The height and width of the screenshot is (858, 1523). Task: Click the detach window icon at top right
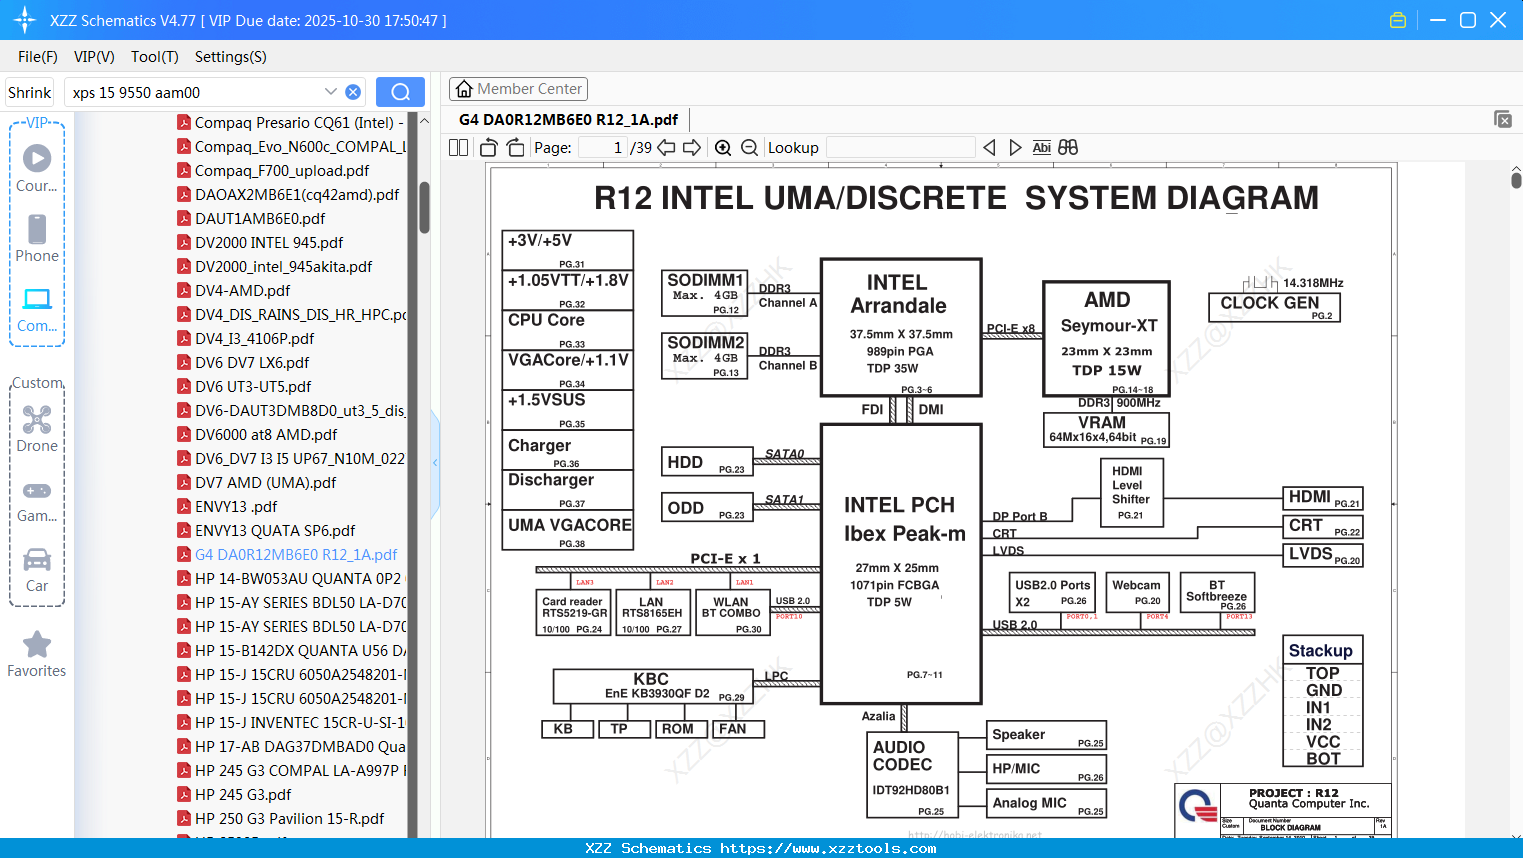coord(1503,119)
